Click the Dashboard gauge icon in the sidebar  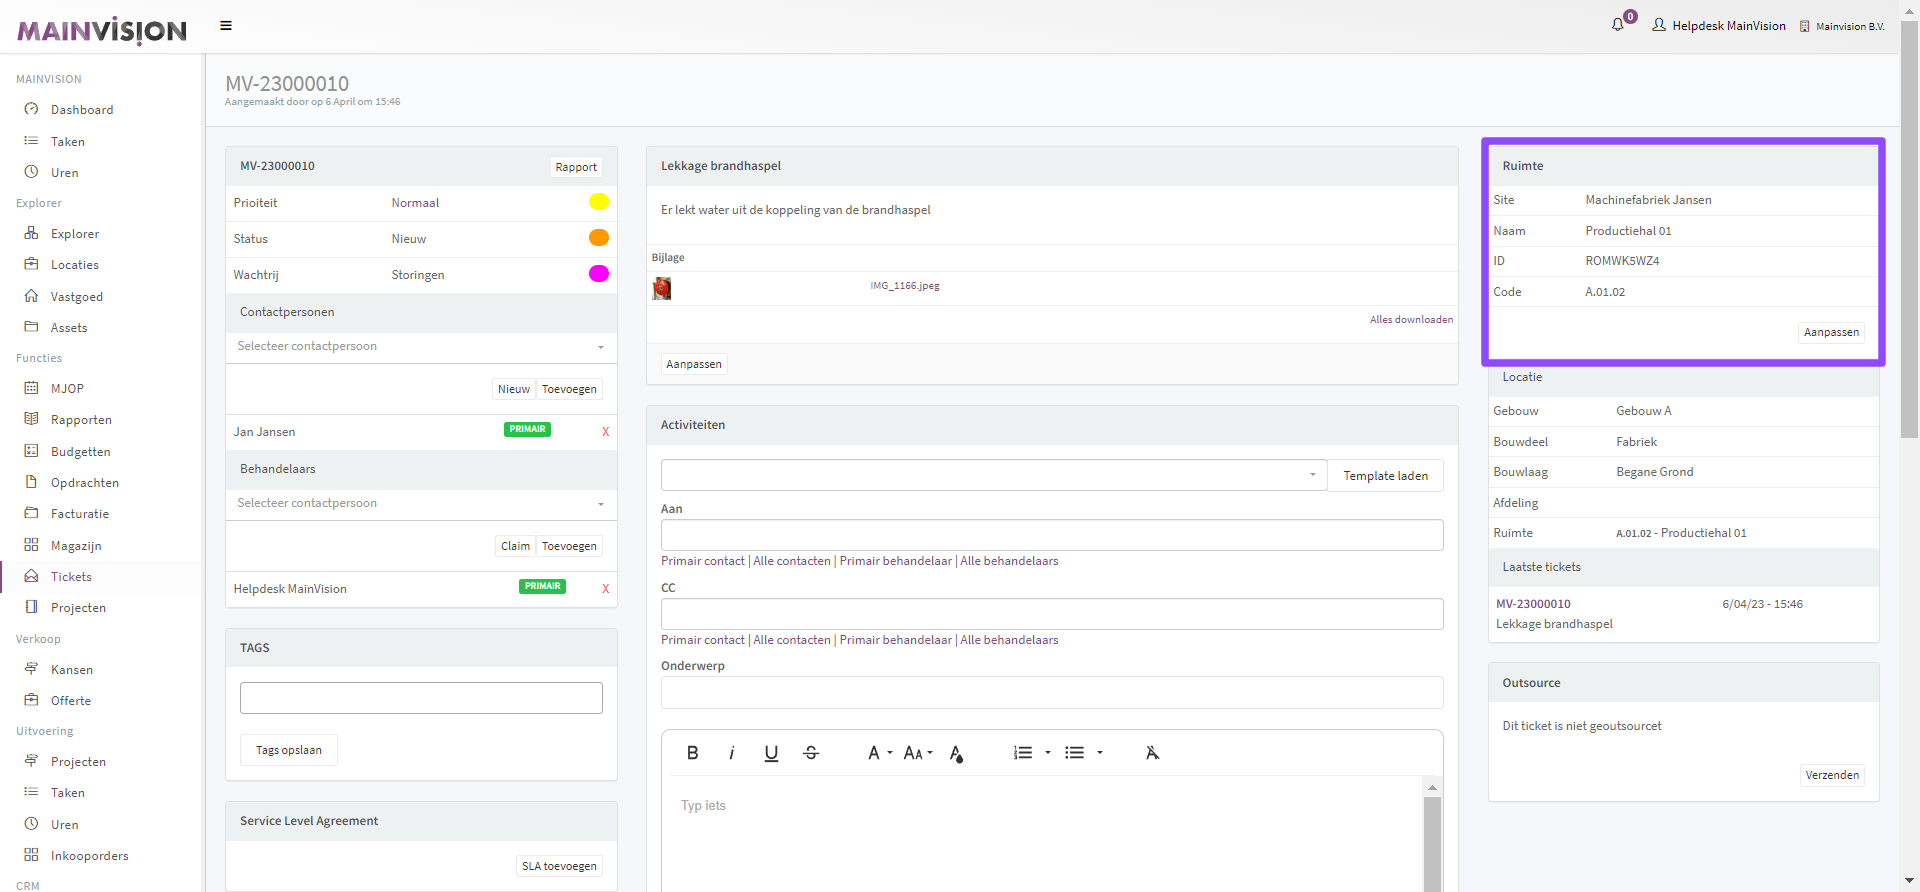[31, 109]
